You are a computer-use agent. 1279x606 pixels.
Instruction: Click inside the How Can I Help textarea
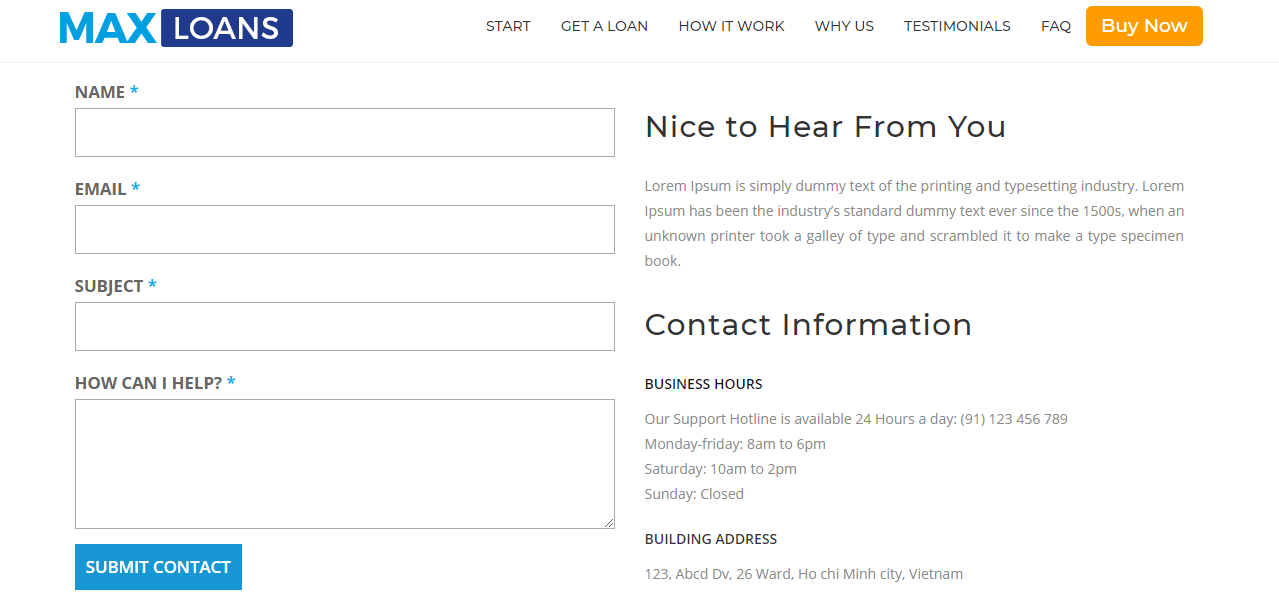(x=345, y=464)
